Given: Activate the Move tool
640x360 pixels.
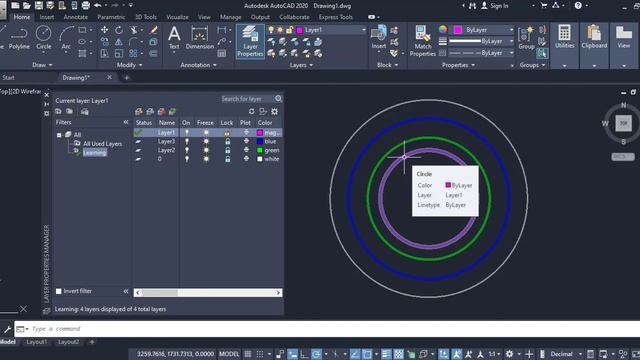Looking at the screenshot, I should click(x=104, y=30).
